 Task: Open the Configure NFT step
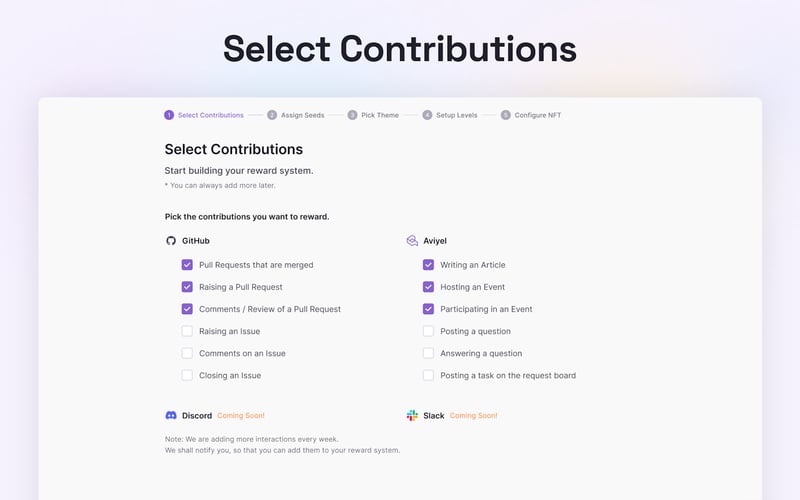(x=538, y=115)
